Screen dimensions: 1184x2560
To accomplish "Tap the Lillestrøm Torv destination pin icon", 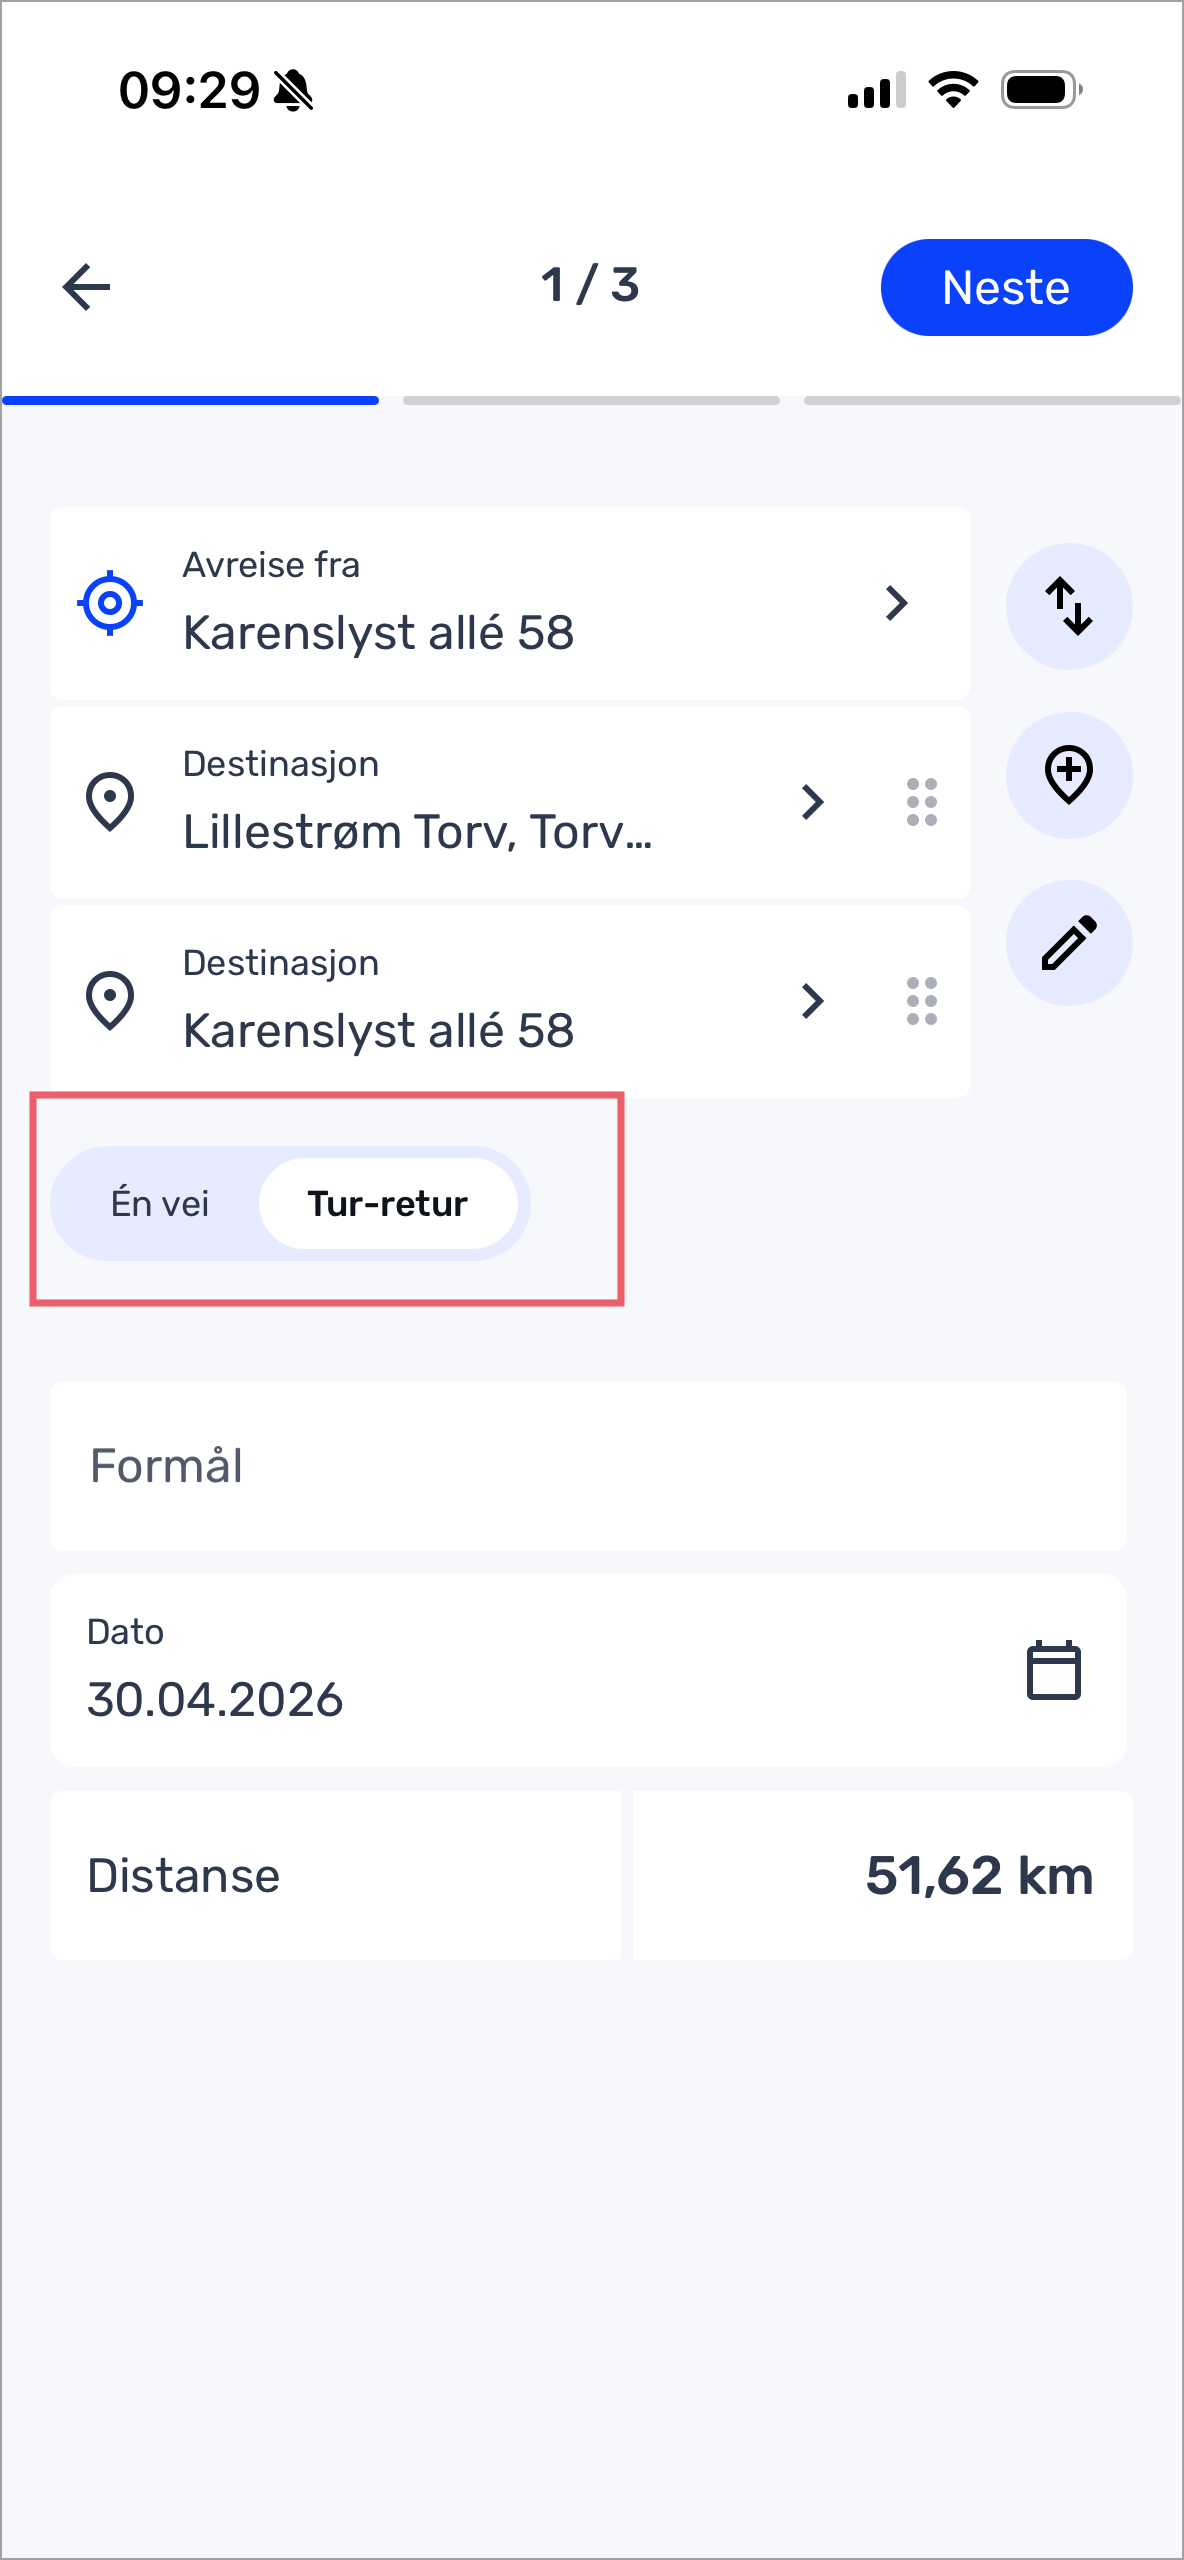I will click(110, 802).
